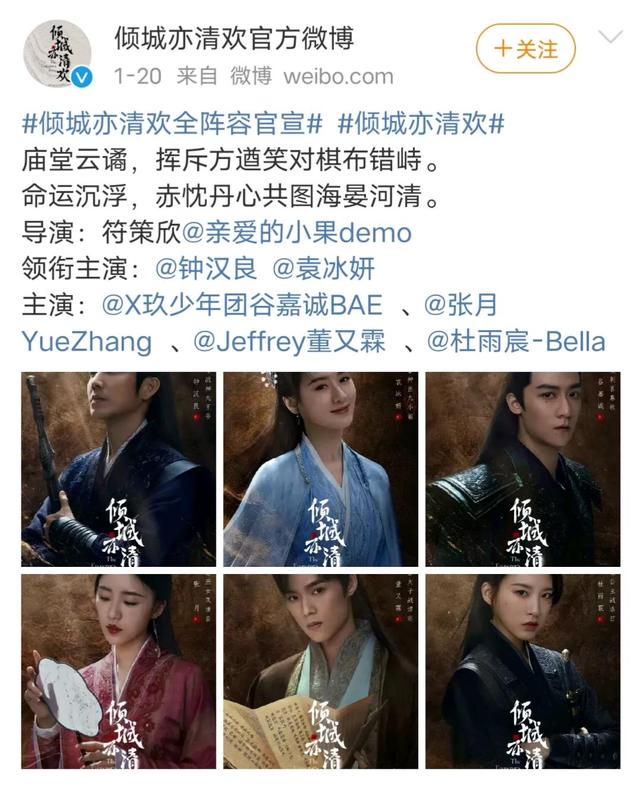
Task: View poster of man reading a scroll
Action: point(320,671)
